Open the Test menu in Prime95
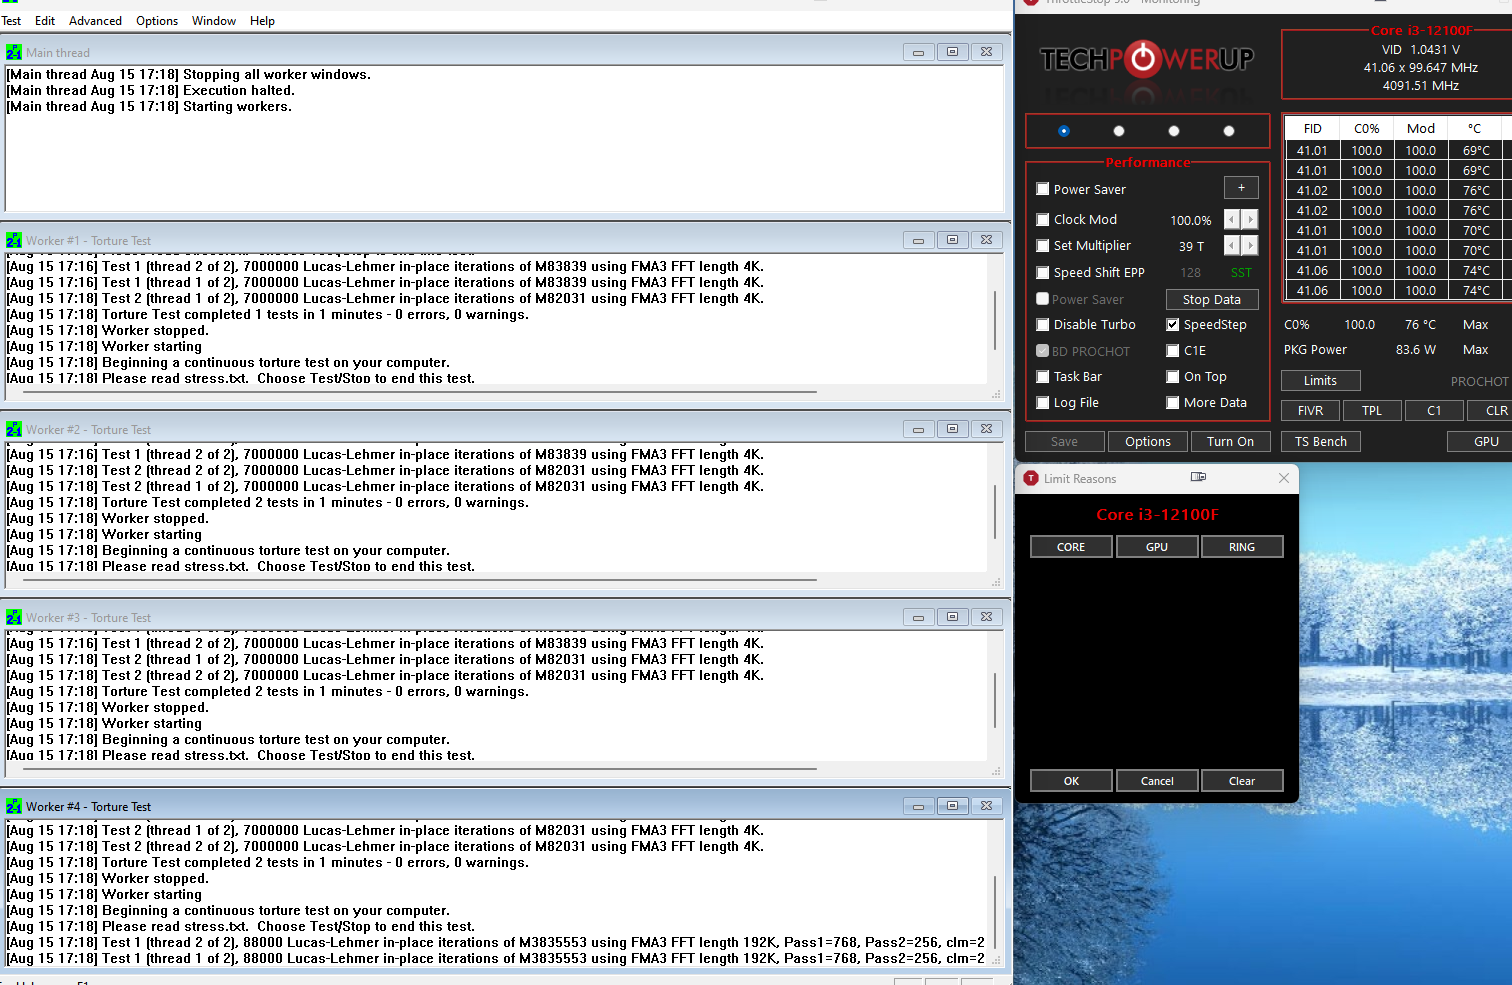 coord(11,20)
